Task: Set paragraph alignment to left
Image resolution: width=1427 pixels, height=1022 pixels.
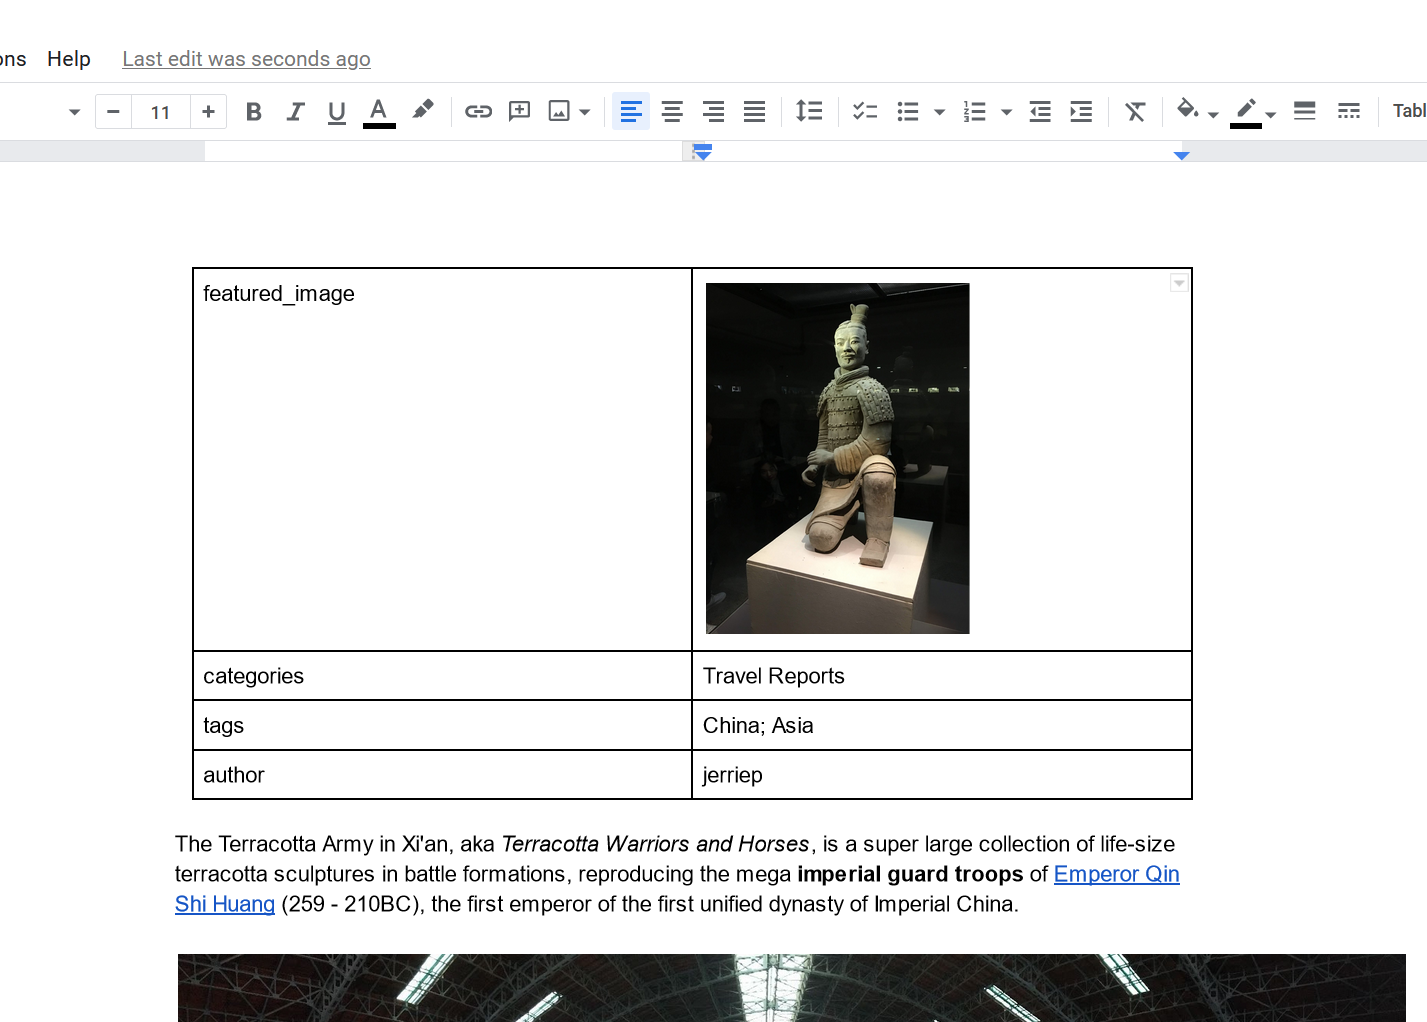Action: 631,111
